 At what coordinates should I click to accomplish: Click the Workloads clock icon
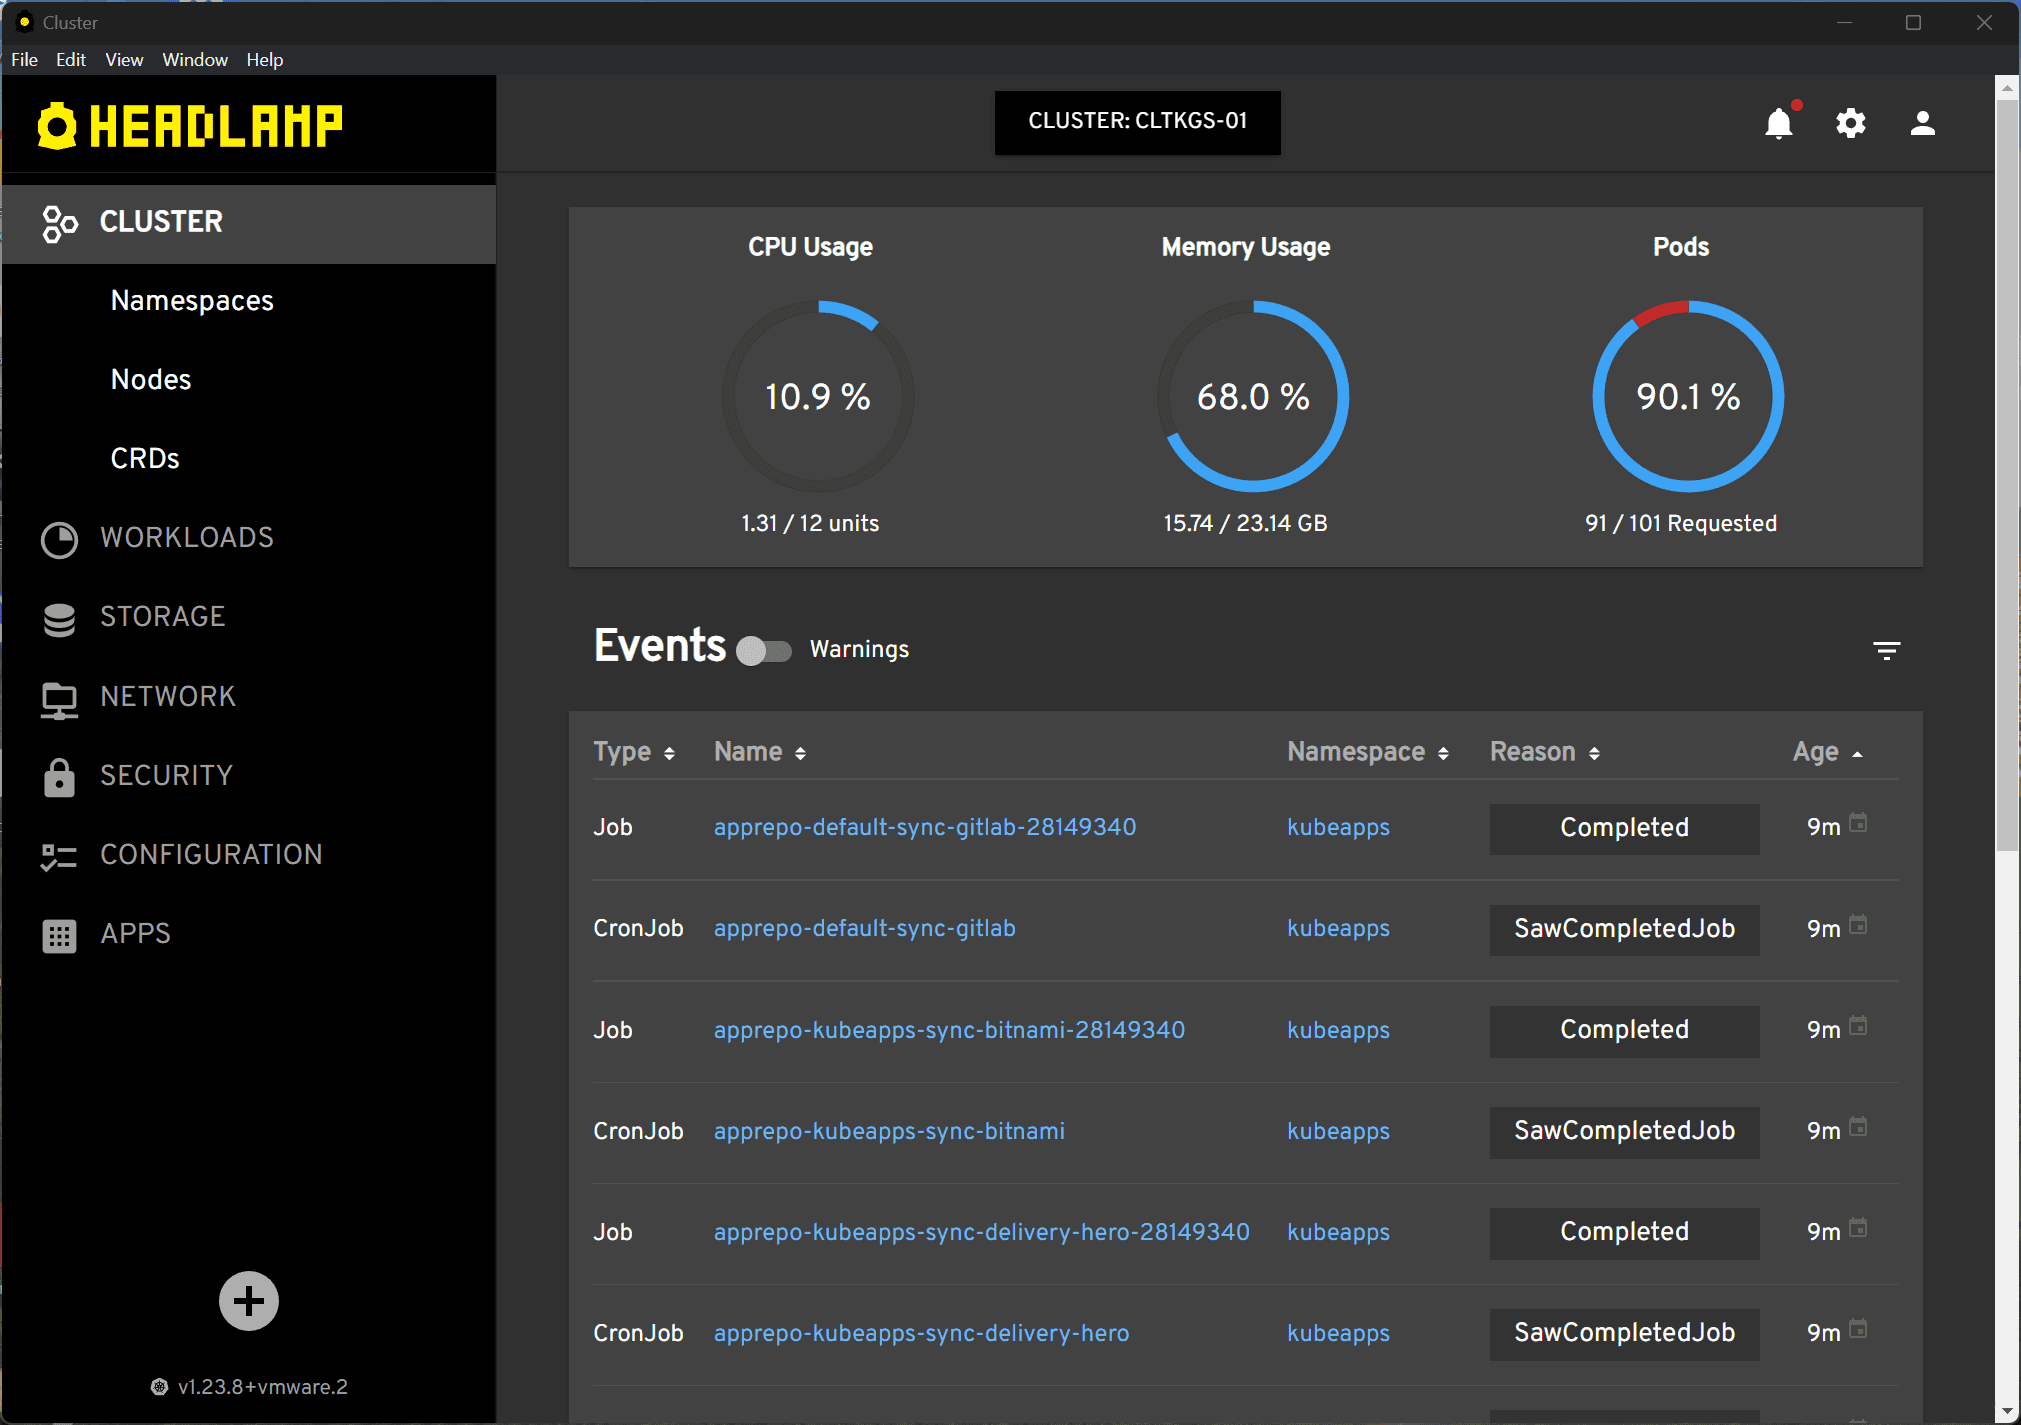point(59,539)
